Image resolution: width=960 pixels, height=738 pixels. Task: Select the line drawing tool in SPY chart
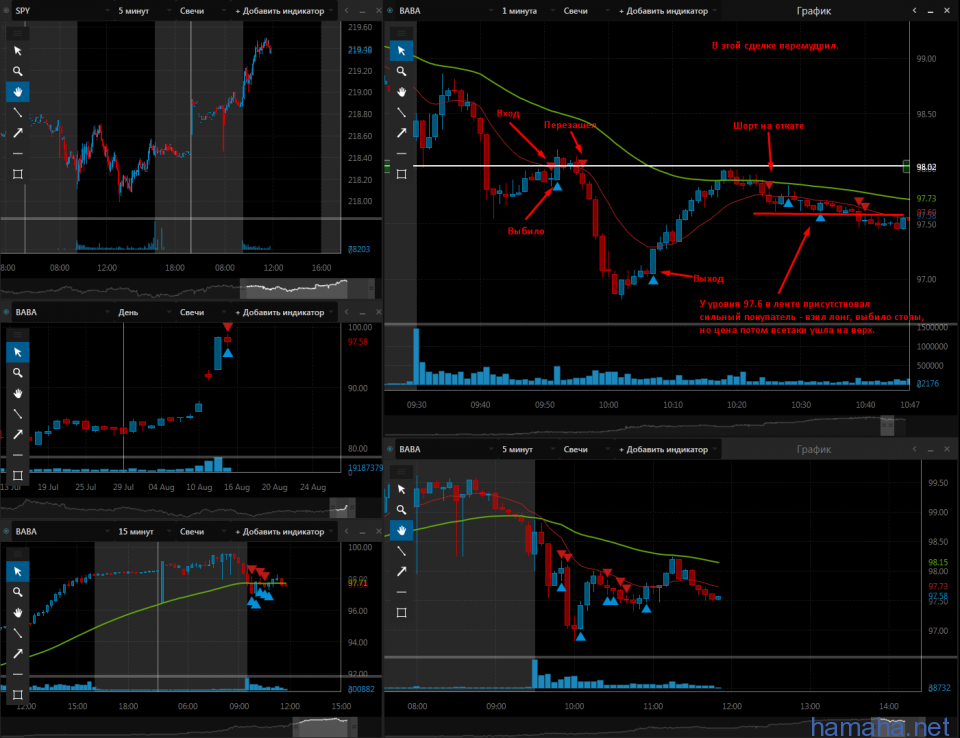[18, 112]
